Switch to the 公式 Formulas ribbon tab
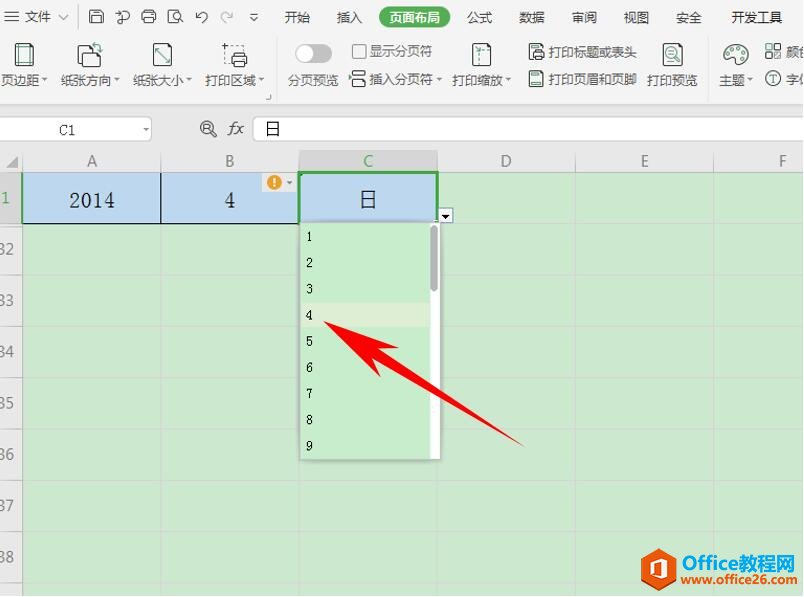This screenshot has height=597, width=804. [479, 16]
